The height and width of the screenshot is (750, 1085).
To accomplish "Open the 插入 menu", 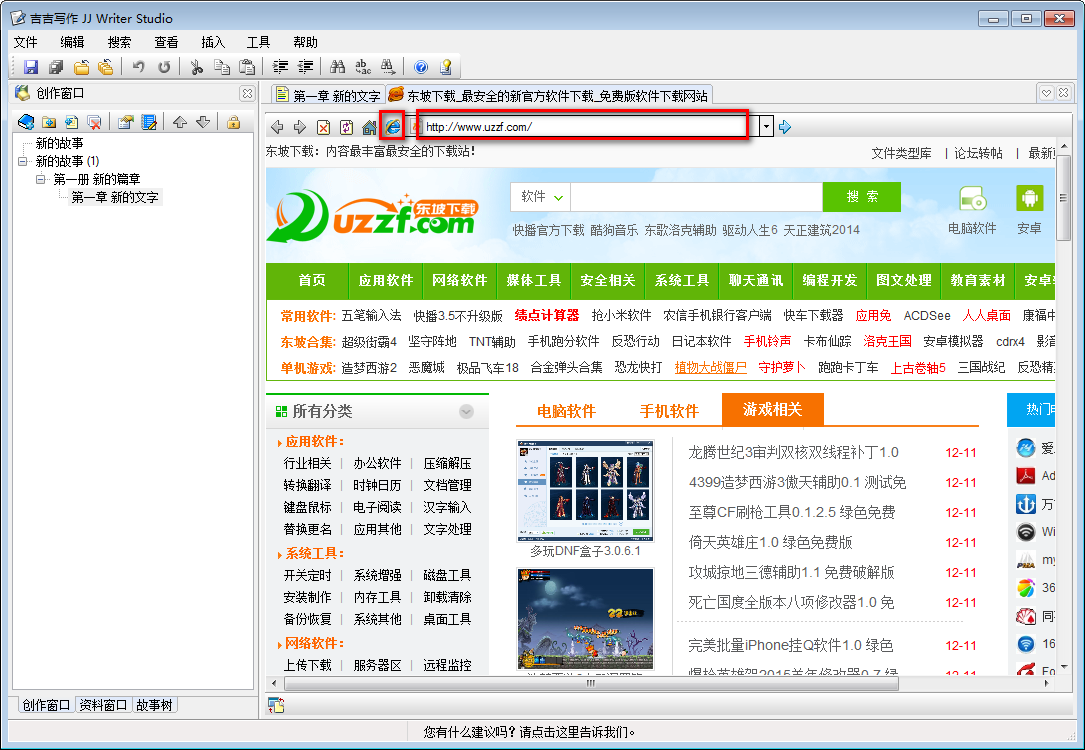I will [213, 42].
